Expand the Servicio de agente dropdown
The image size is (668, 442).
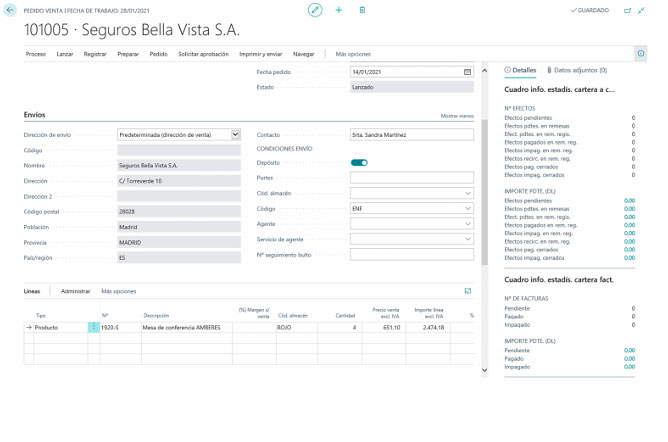467,239
